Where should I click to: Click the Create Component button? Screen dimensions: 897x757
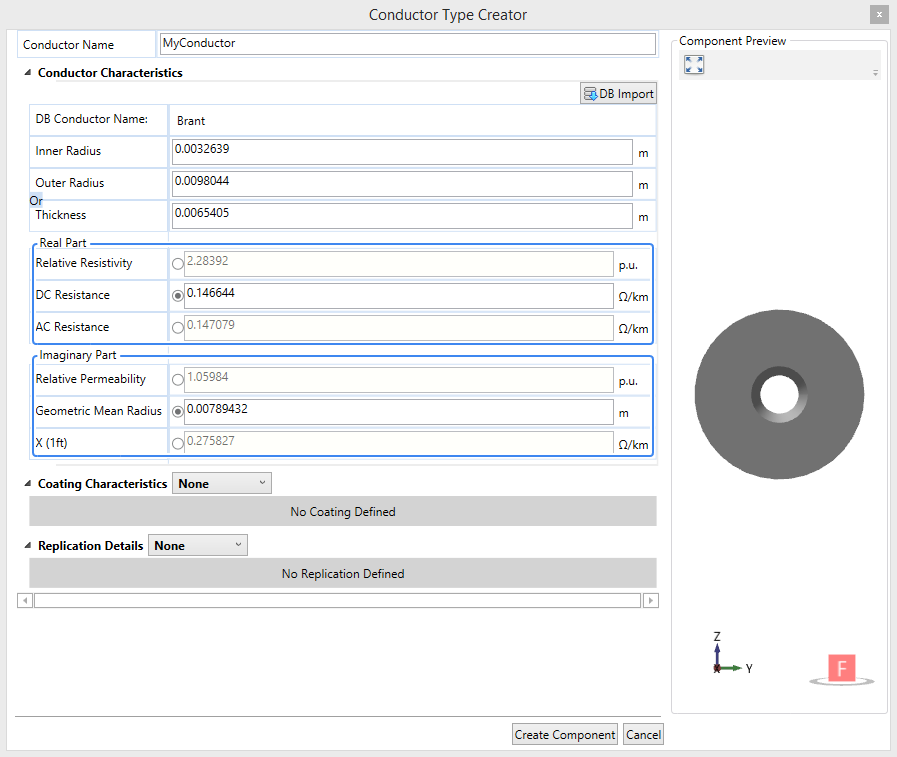pyautogui.click(x=565, y=735)
